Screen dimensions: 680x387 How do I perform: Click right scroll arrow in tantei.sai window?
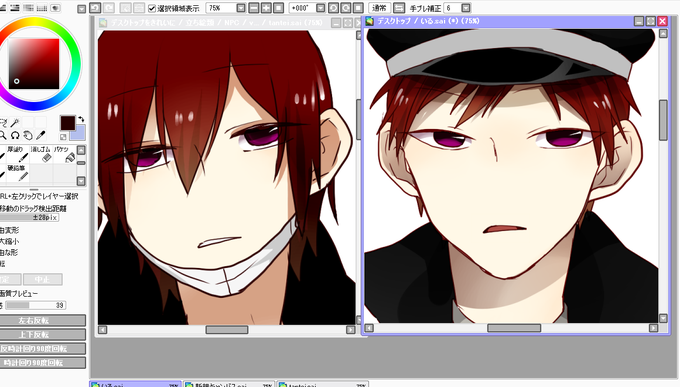[350, 330]
